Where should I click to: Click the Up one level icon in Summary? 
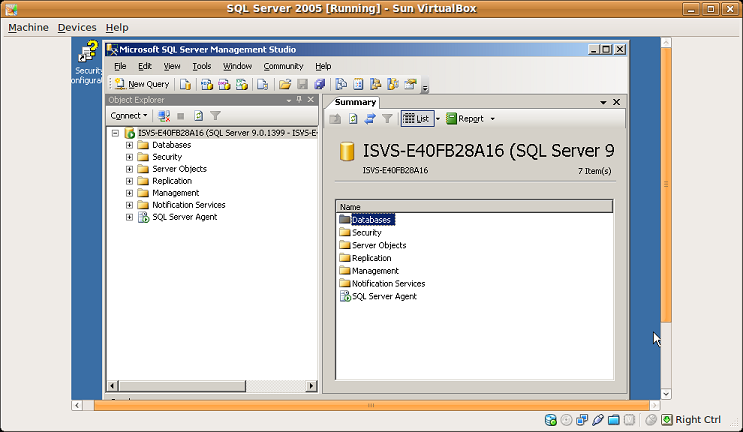pyautogui.click(x=335, y=119)
